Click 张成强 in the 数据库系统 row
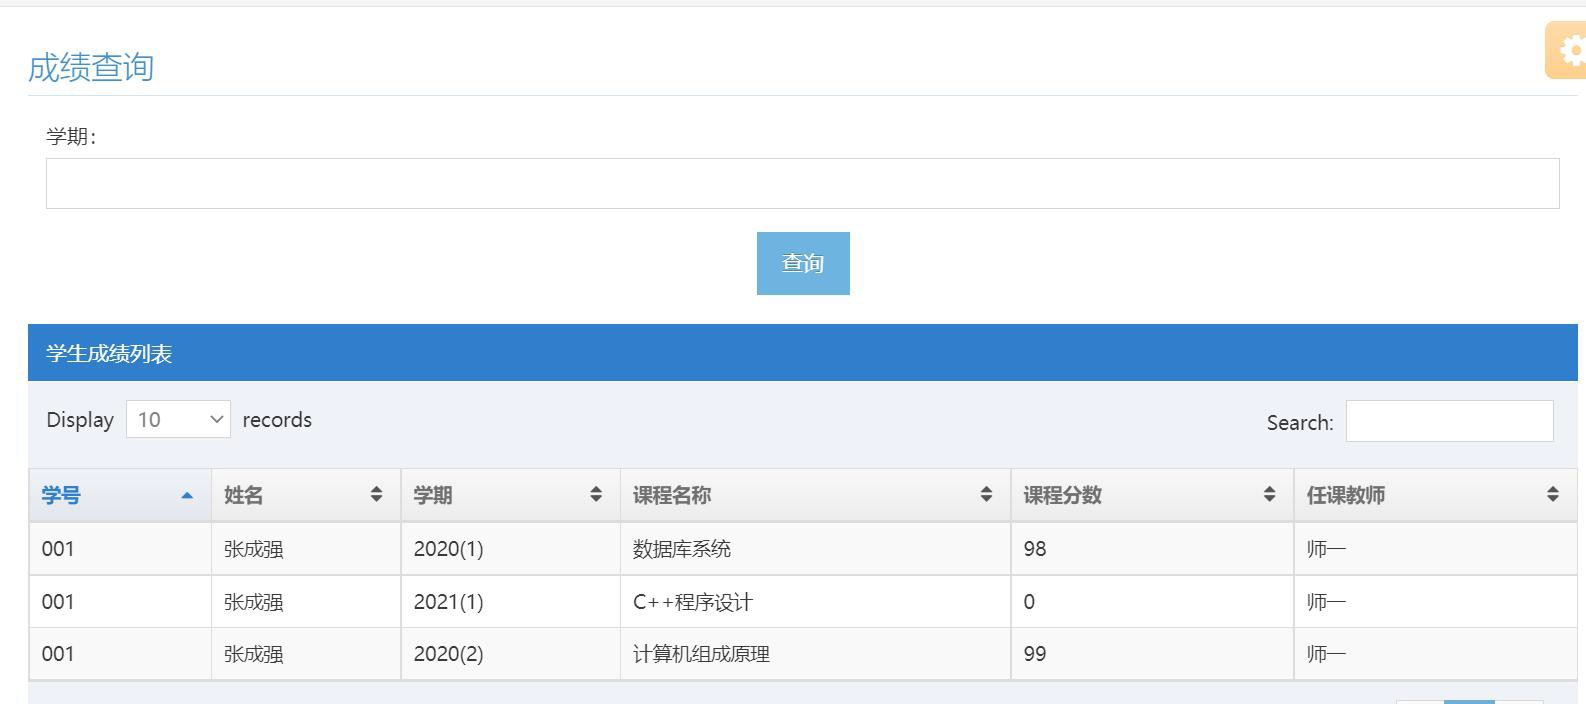The width and height of the screenshot is (1586, 704). 254,549
